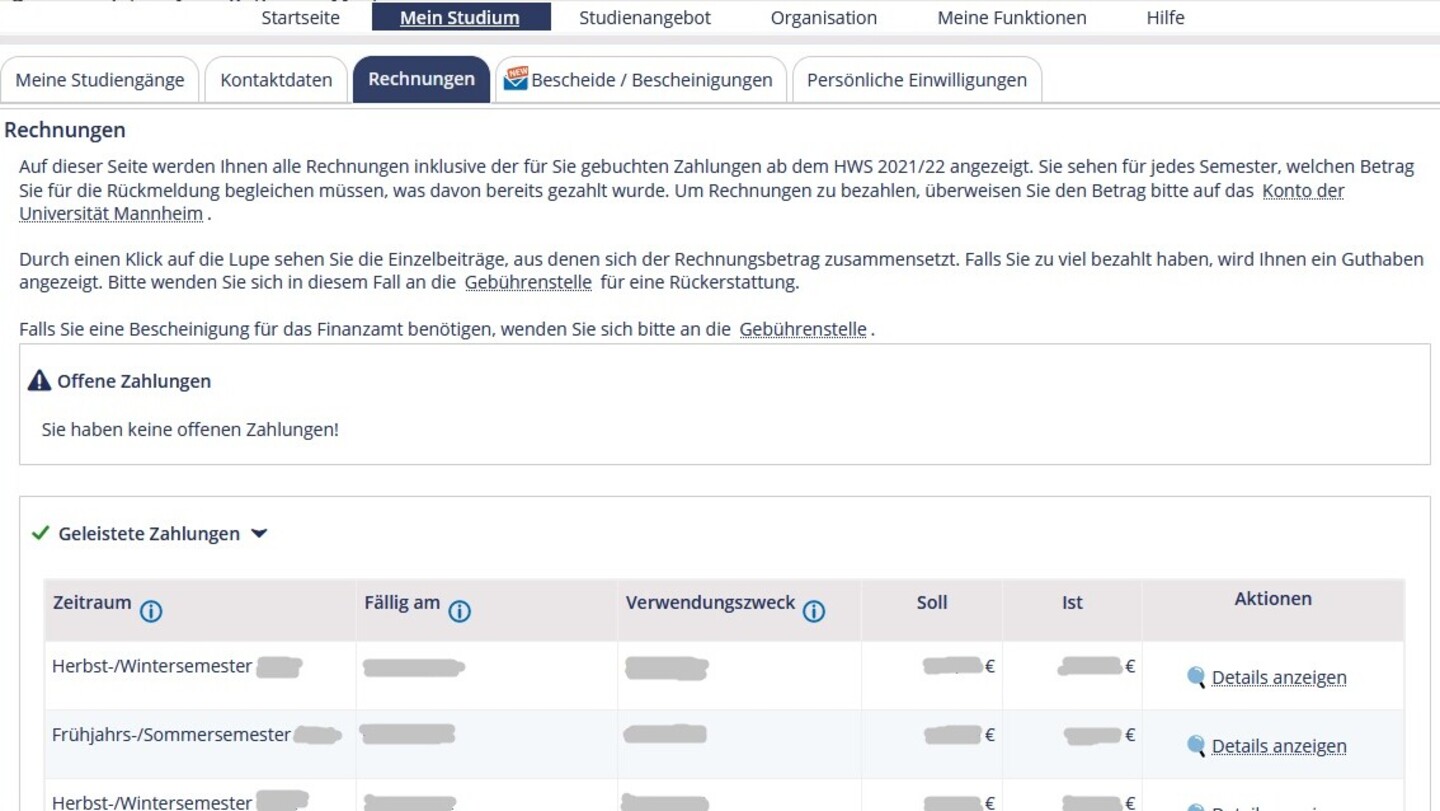Click the new-mail envelope icon on Bescheide tab
Viewport: 1440px width, 811px height.
coord(515,79)
